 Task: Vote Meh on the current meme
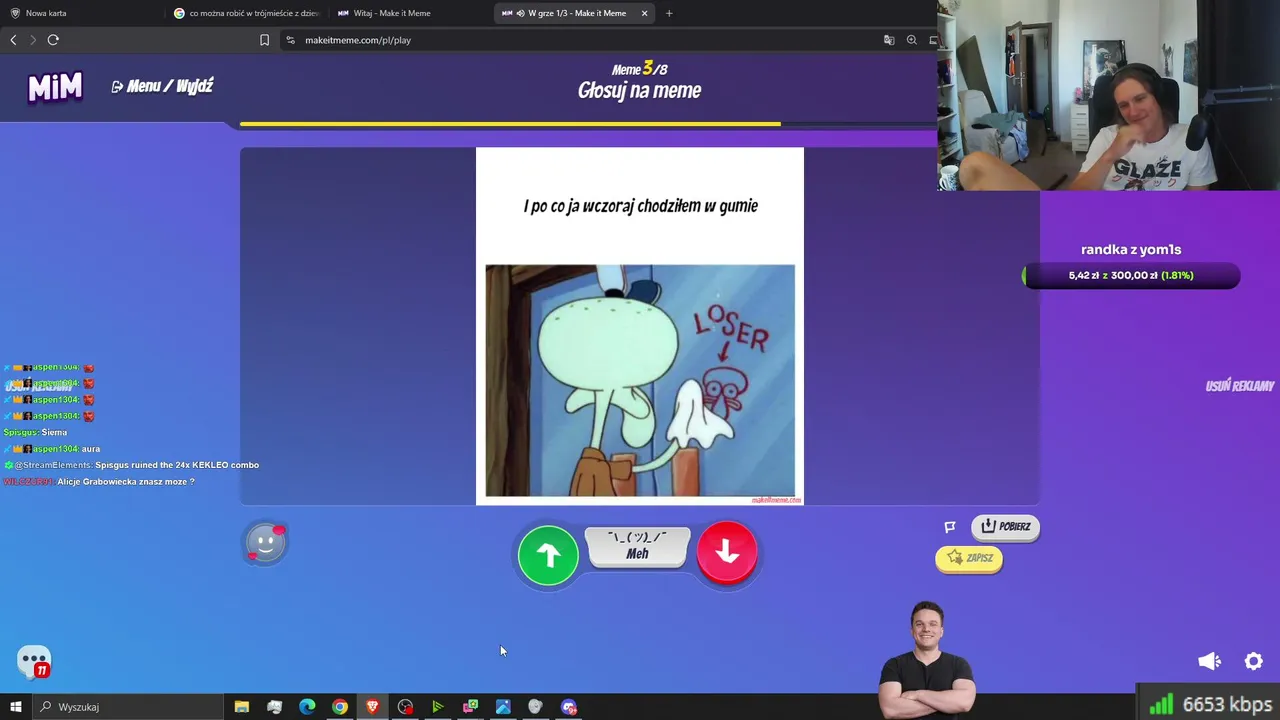[x=637, y=547]
